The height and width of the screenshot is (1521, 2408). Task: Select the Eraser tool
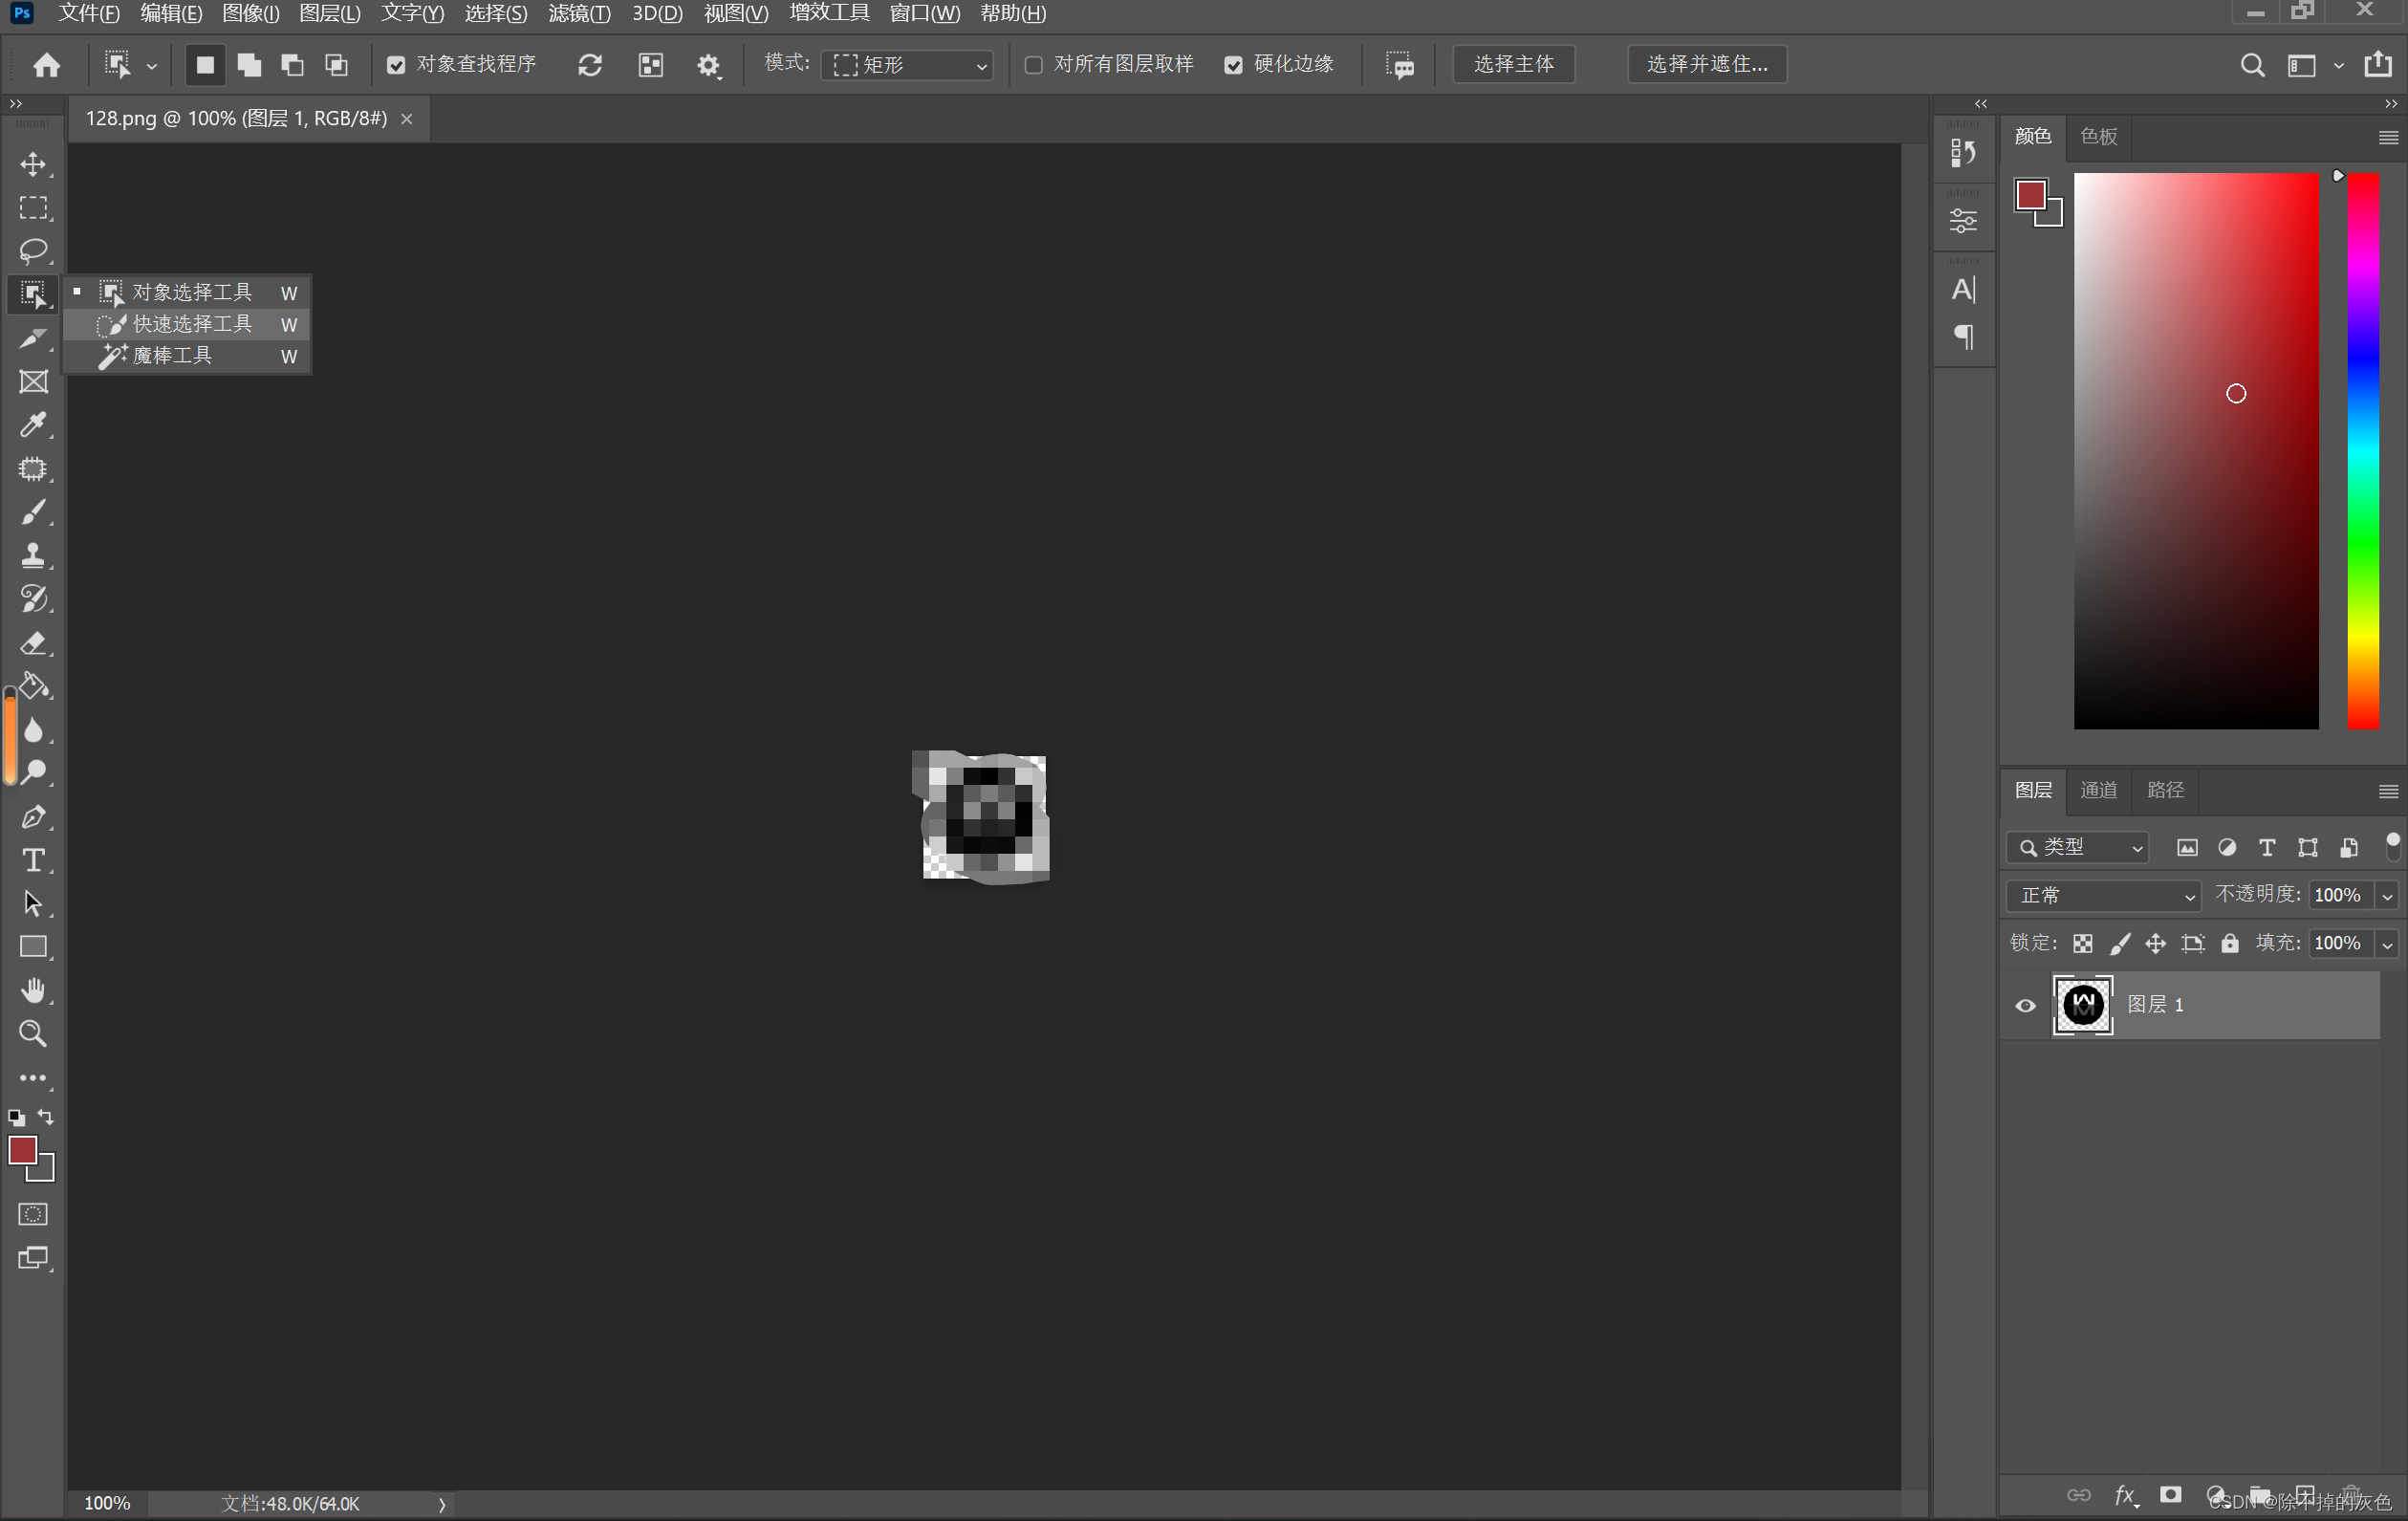point(33,643)
